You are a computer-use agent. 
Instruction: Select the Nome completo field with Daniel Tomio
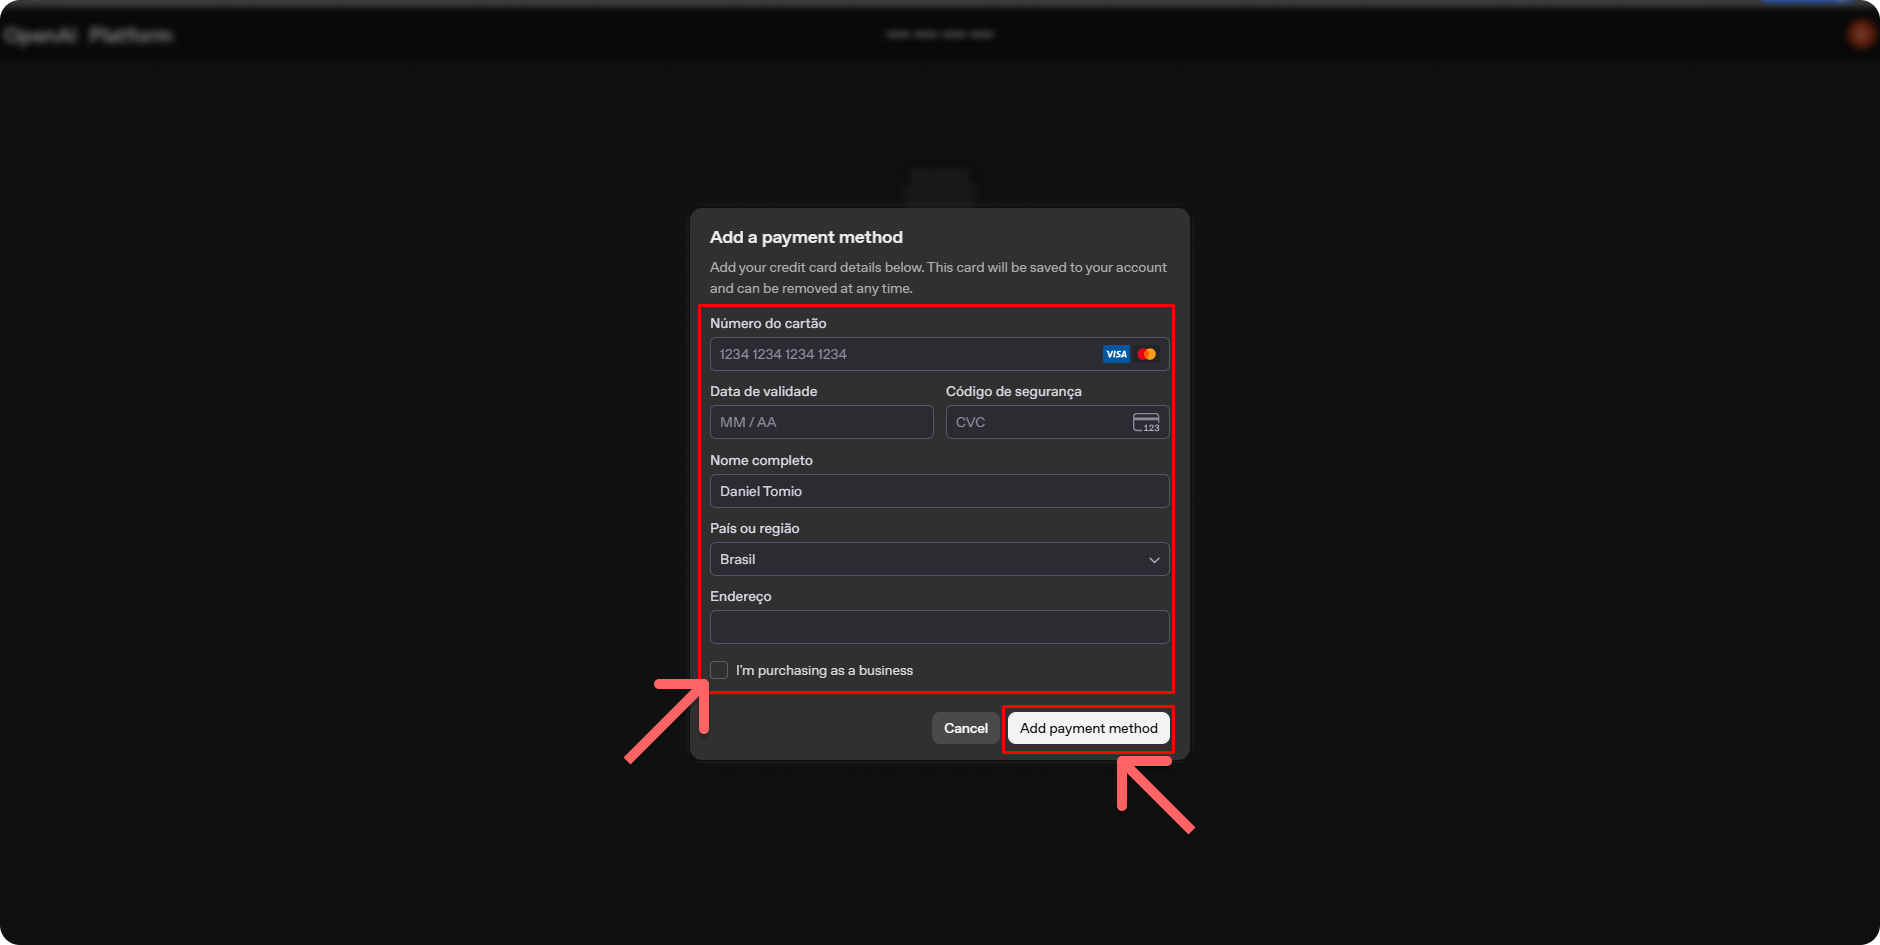(x=939, y=491)
